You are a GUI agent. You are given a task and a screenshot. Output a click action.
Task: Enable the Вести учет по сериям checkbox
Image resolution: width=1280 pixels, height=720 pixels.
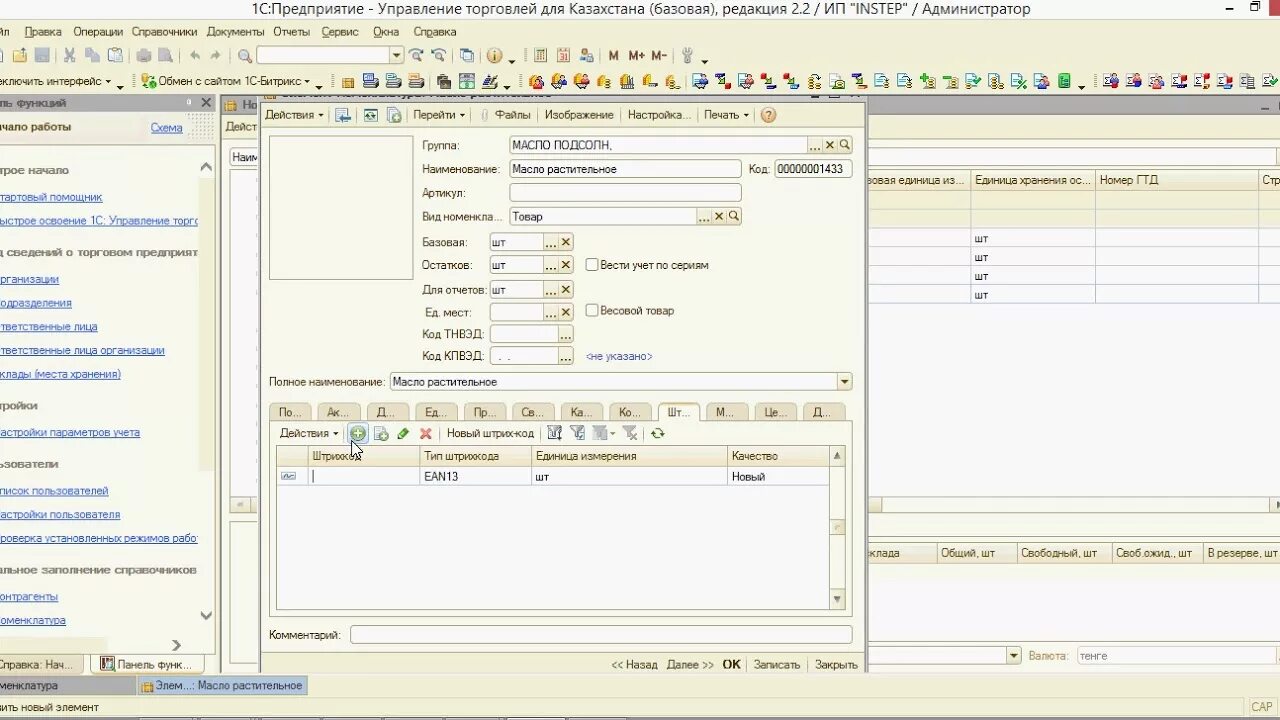(x=592, y=265)
